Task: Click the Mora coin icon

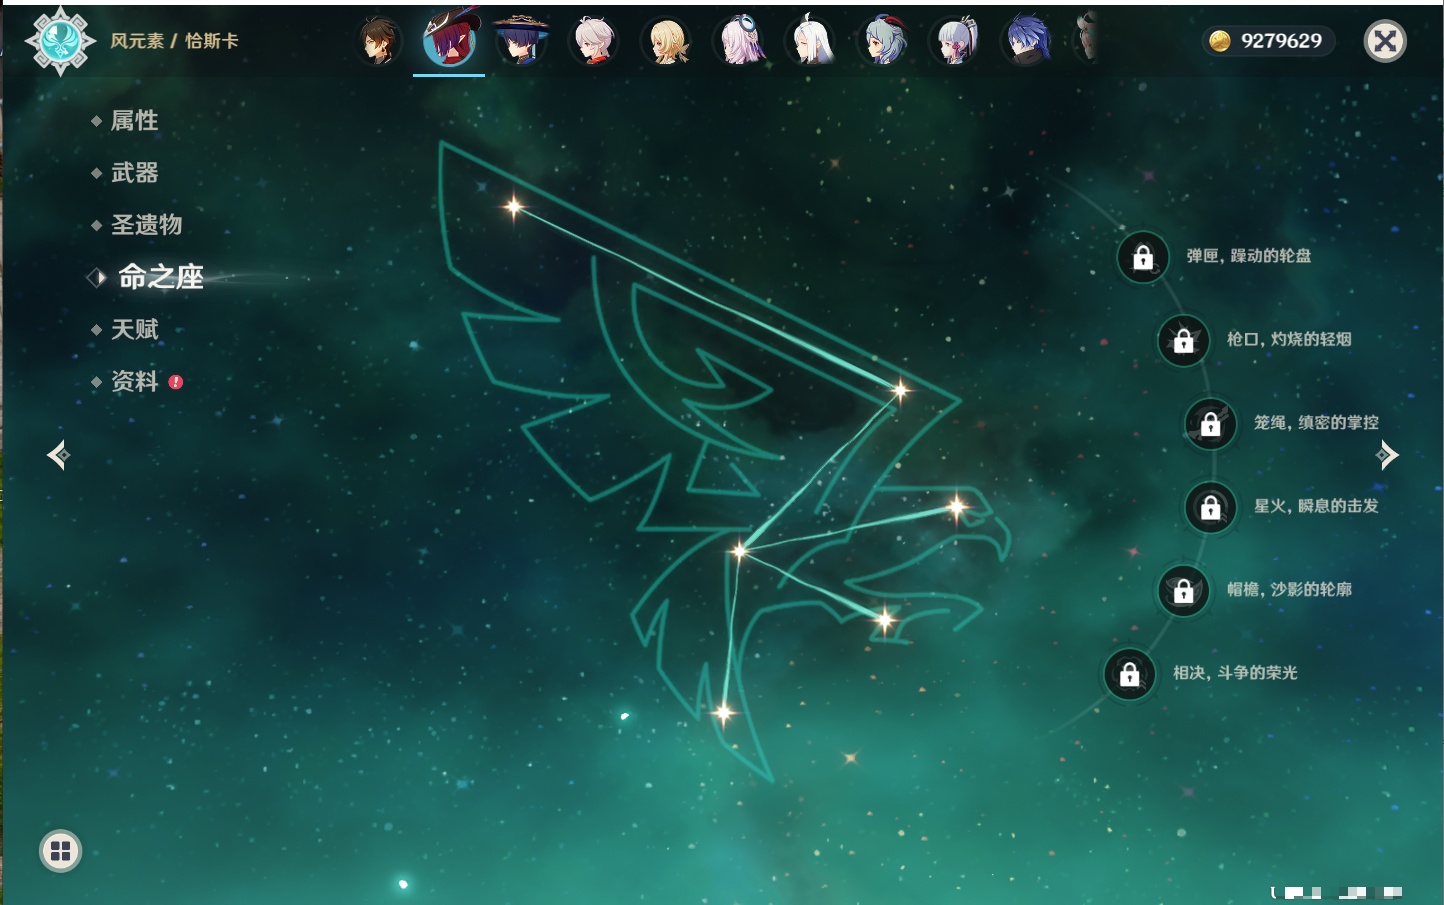Action: 1220,41
